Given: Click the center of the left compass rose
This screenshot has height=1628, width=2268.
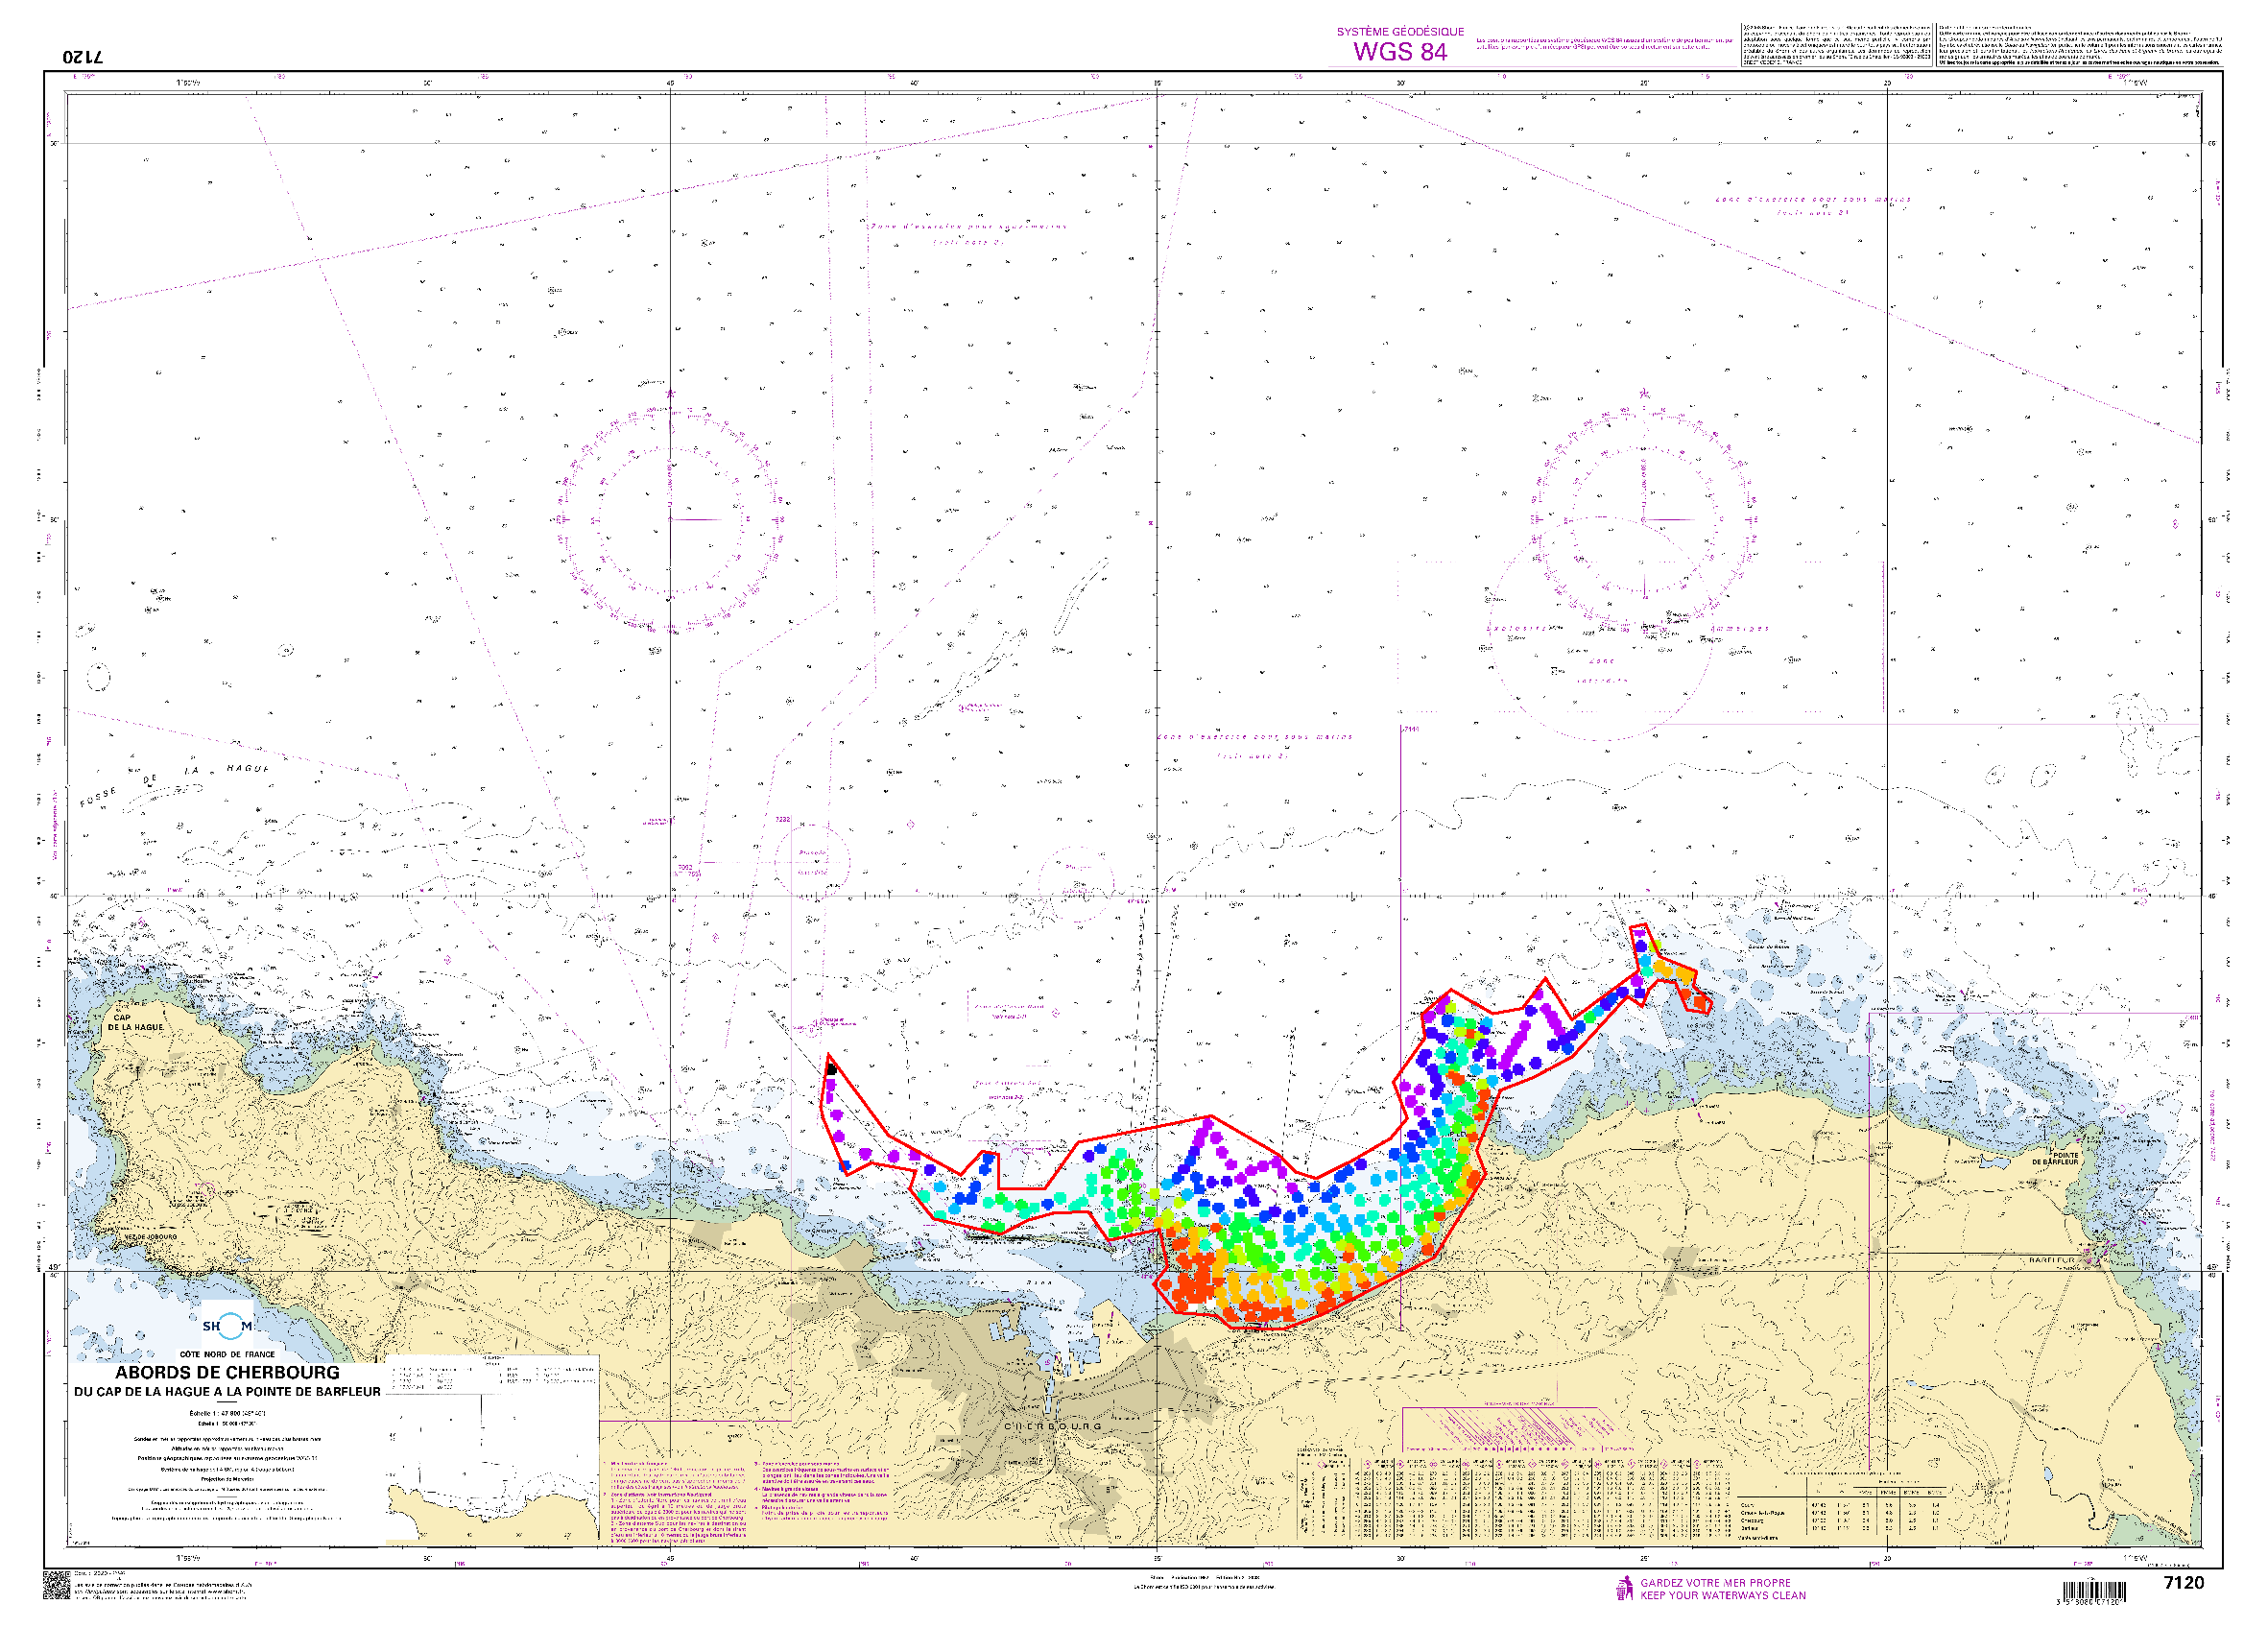Looking at the screenshot, I should [670, 519].
